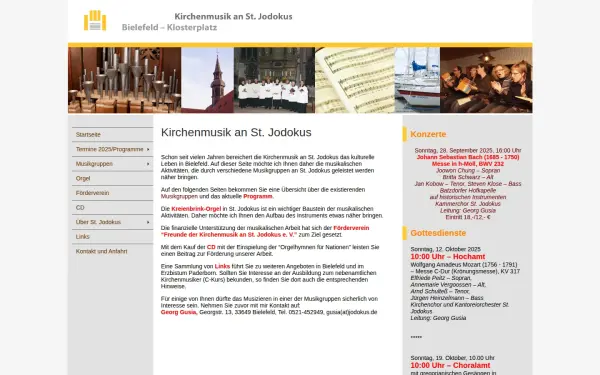The image size is (600, 375).
Task: Click the red CD link in paragraph
Action: tap(211, 247)
